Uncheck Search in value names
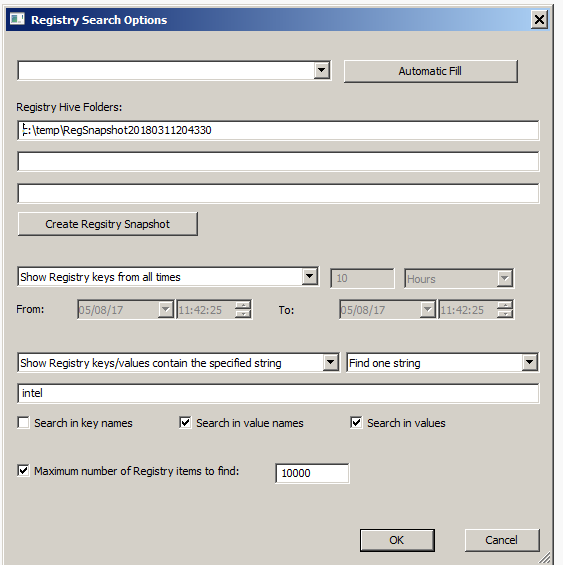 point(185,422)
